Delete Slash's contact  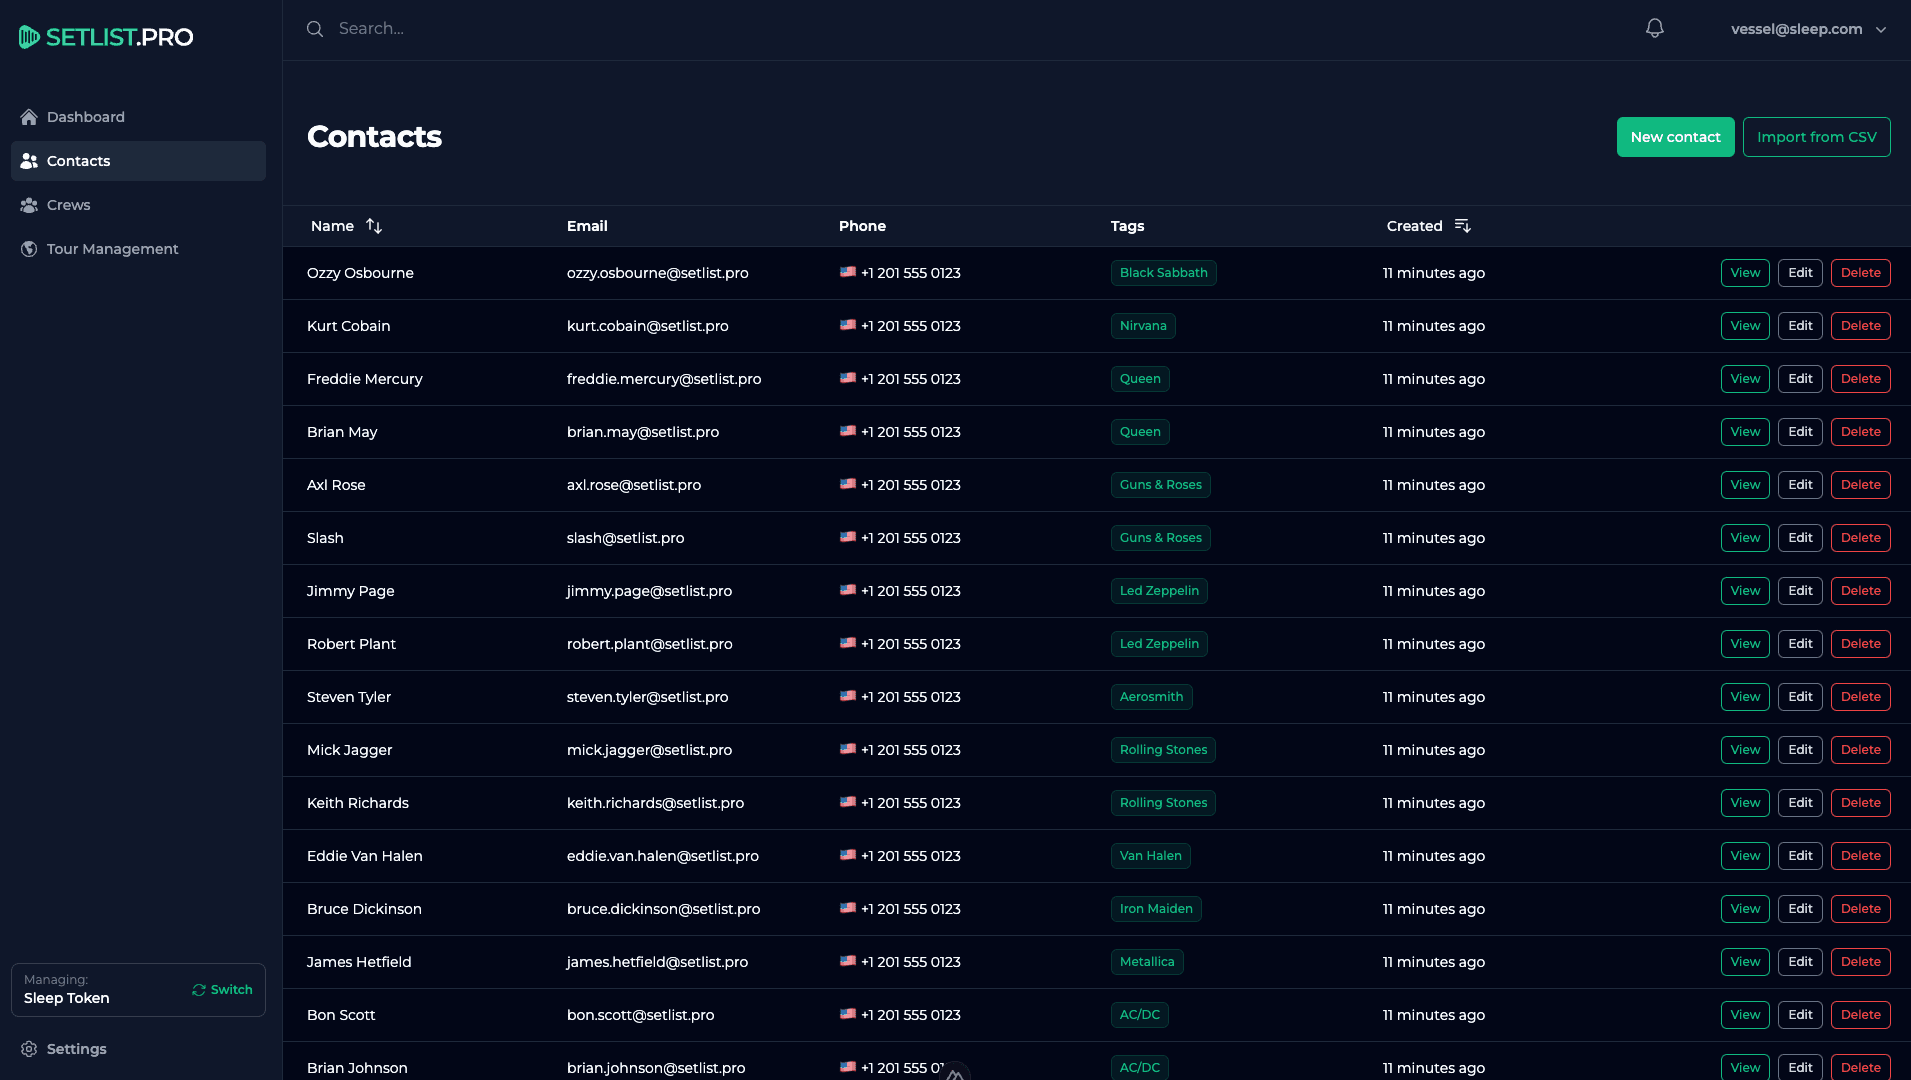(1861, 538)
